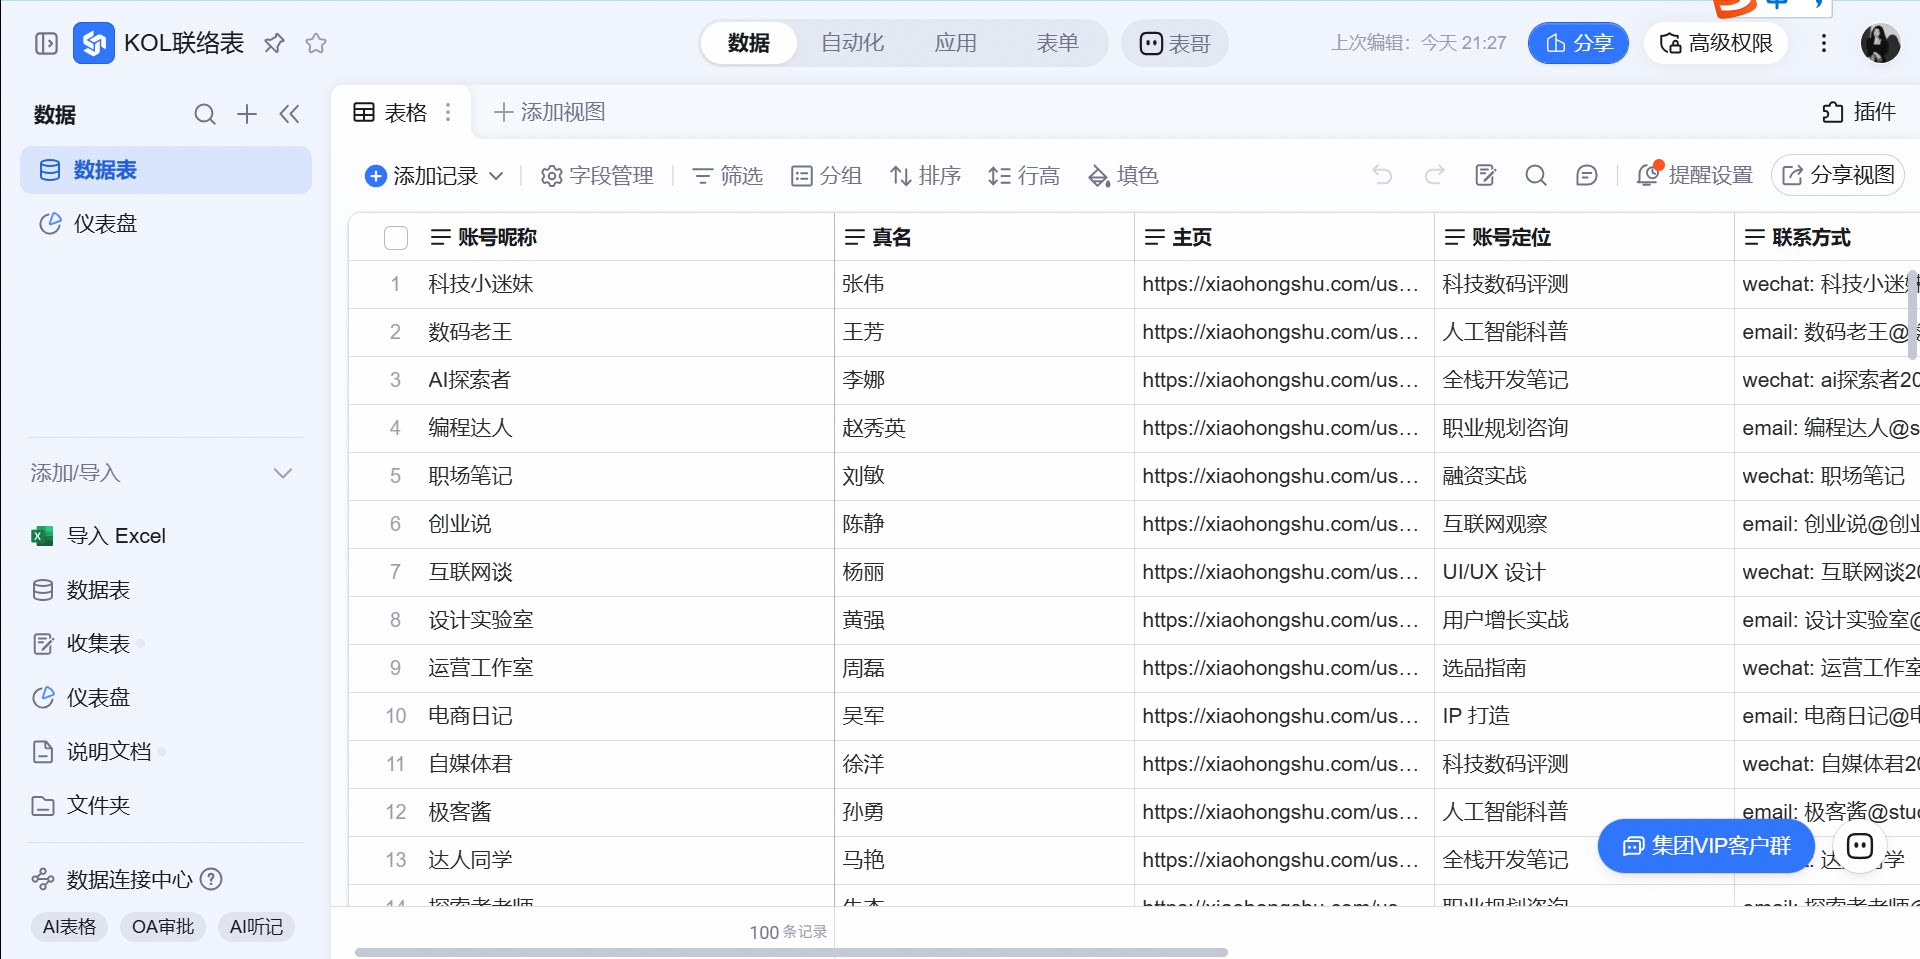Open the 筛选 filter toggle
This screenshot has height=959, width=1920.
[727, 176]
